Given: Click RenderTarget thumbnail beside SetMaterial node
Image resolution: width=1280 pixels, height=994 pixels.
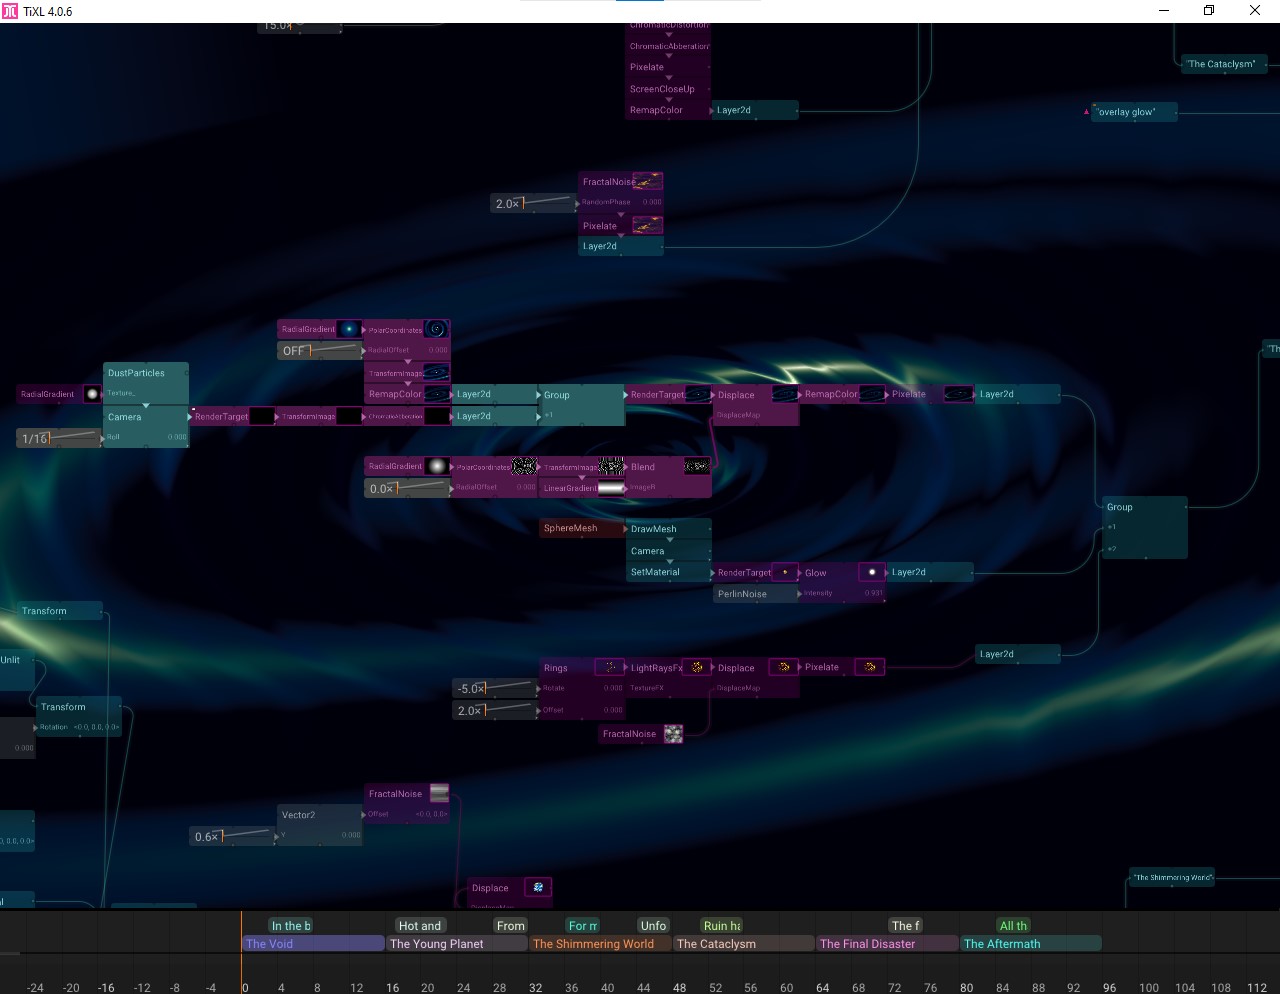Looking at the screenshot, I should (785, 573).
